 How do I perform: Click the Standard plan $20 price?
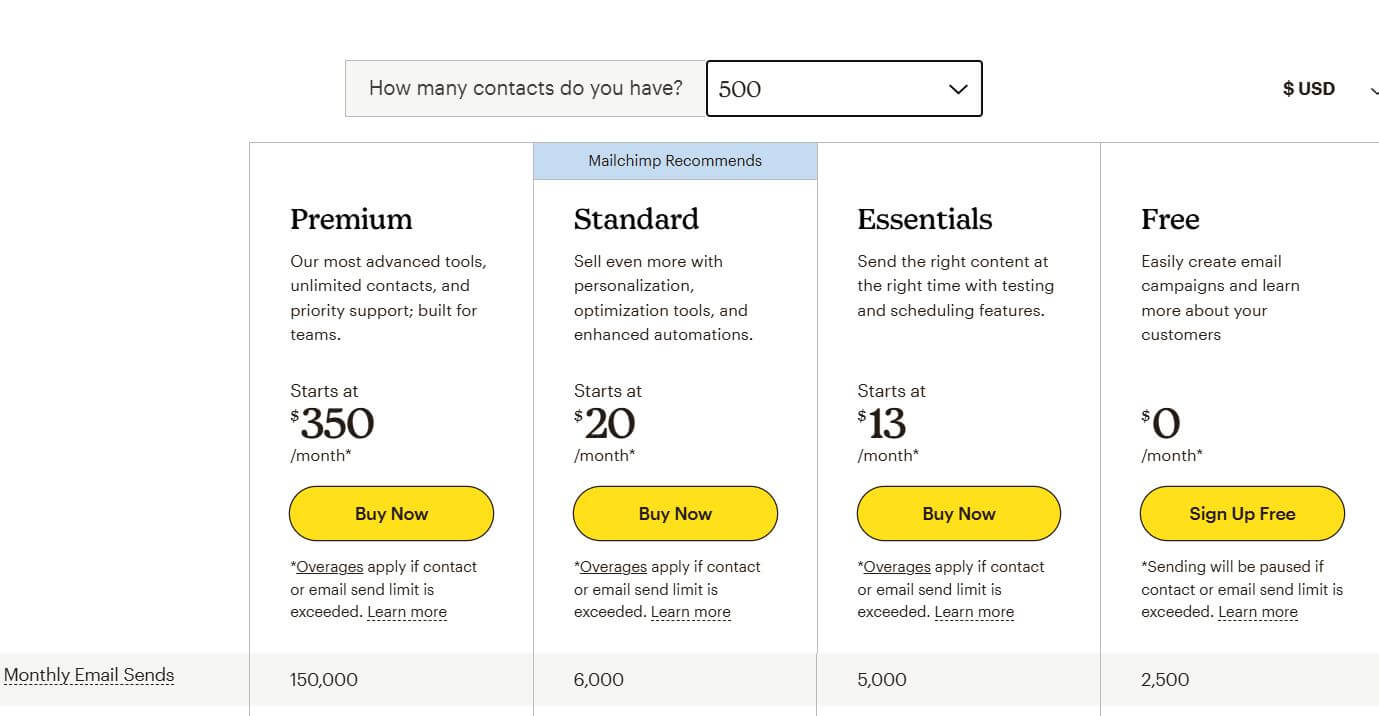[604, 423]
